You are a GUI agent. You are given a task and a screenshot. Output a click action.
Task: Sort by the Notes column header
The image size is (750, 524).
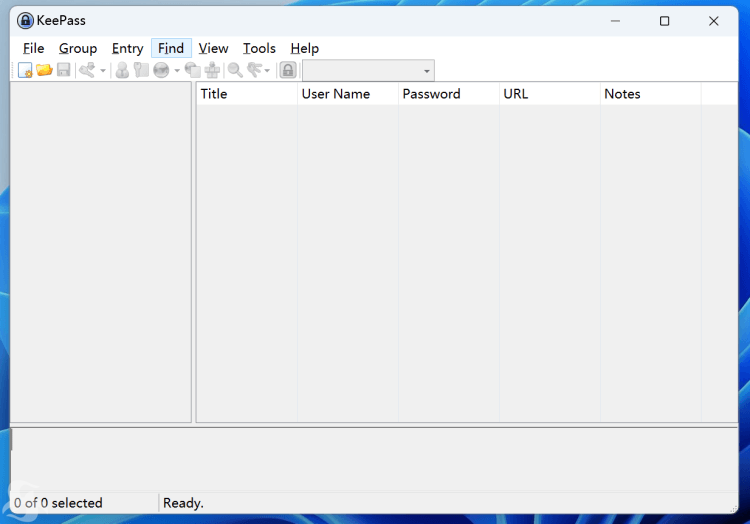tap(651, 94)
